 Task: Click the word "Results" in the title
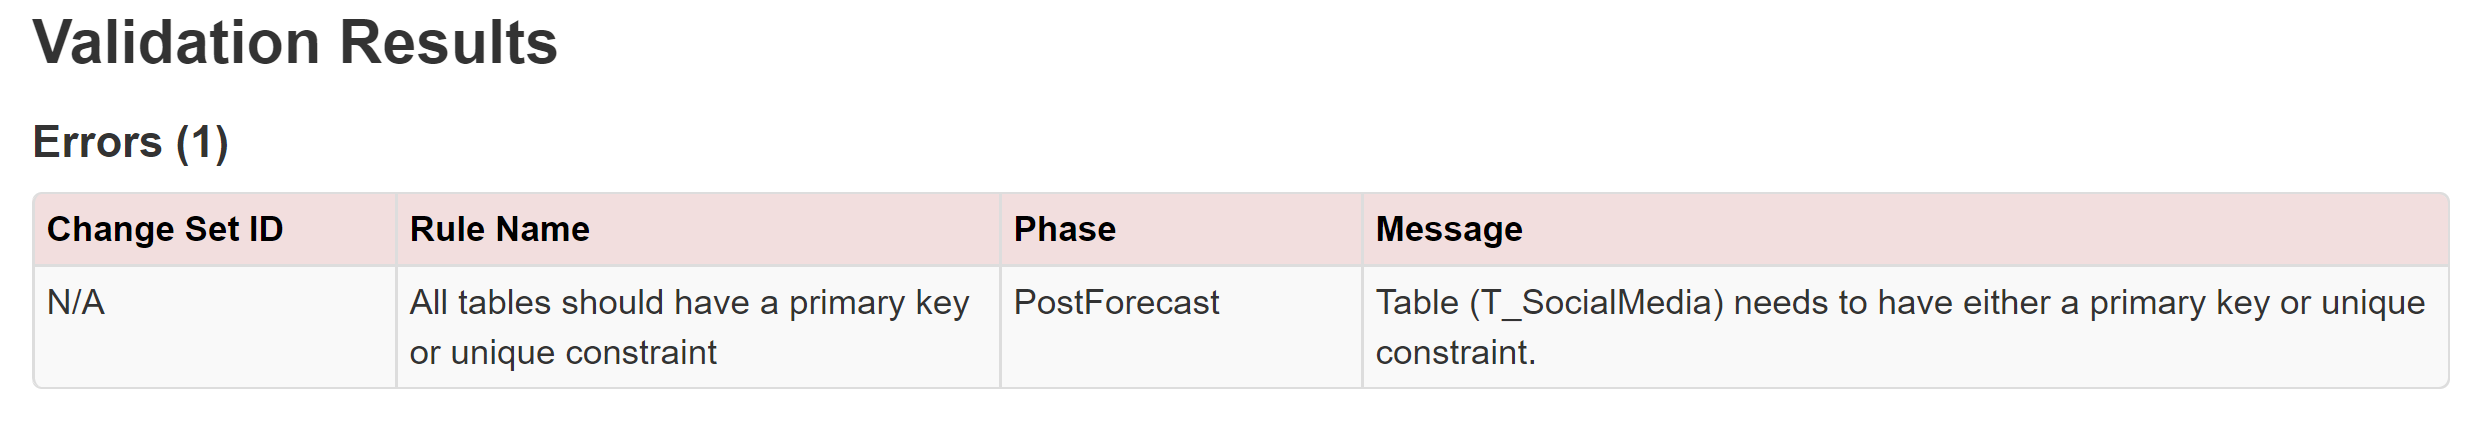(x=448, y=43)
